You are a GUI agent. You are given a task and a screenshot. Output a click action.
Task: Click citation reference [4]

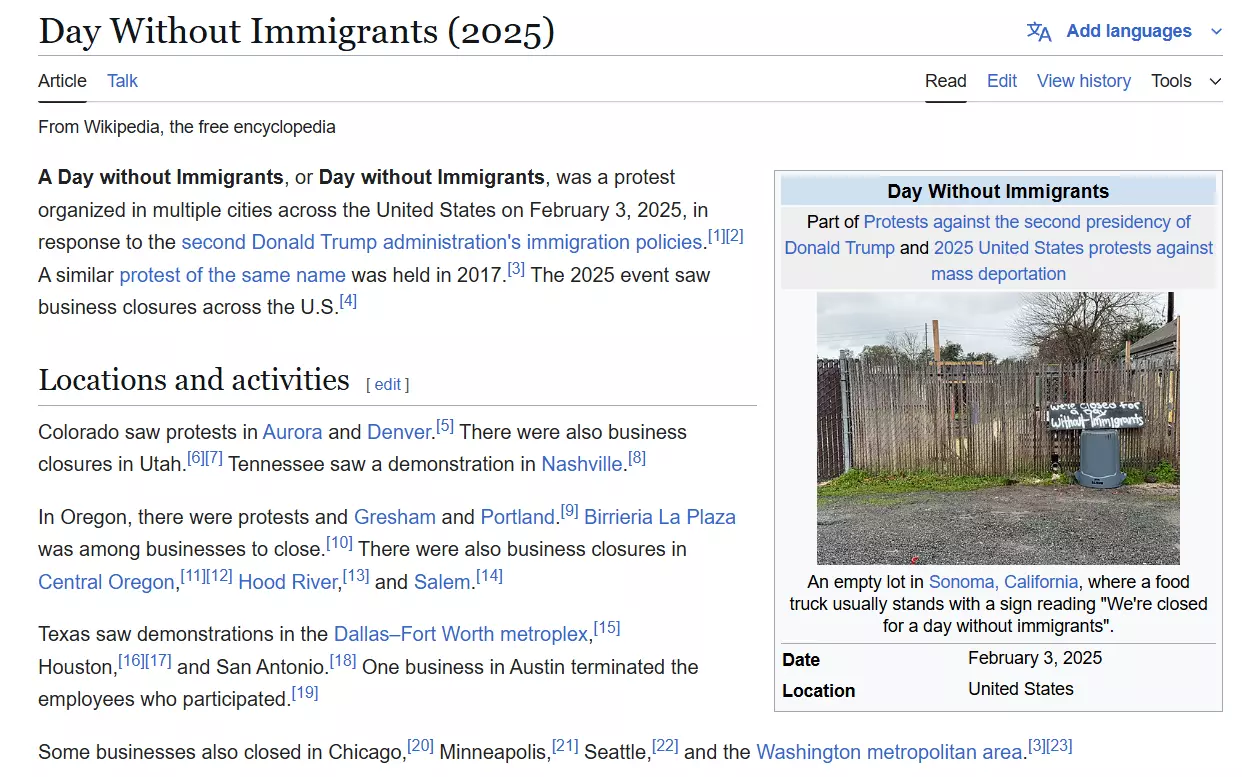(348, 301)
